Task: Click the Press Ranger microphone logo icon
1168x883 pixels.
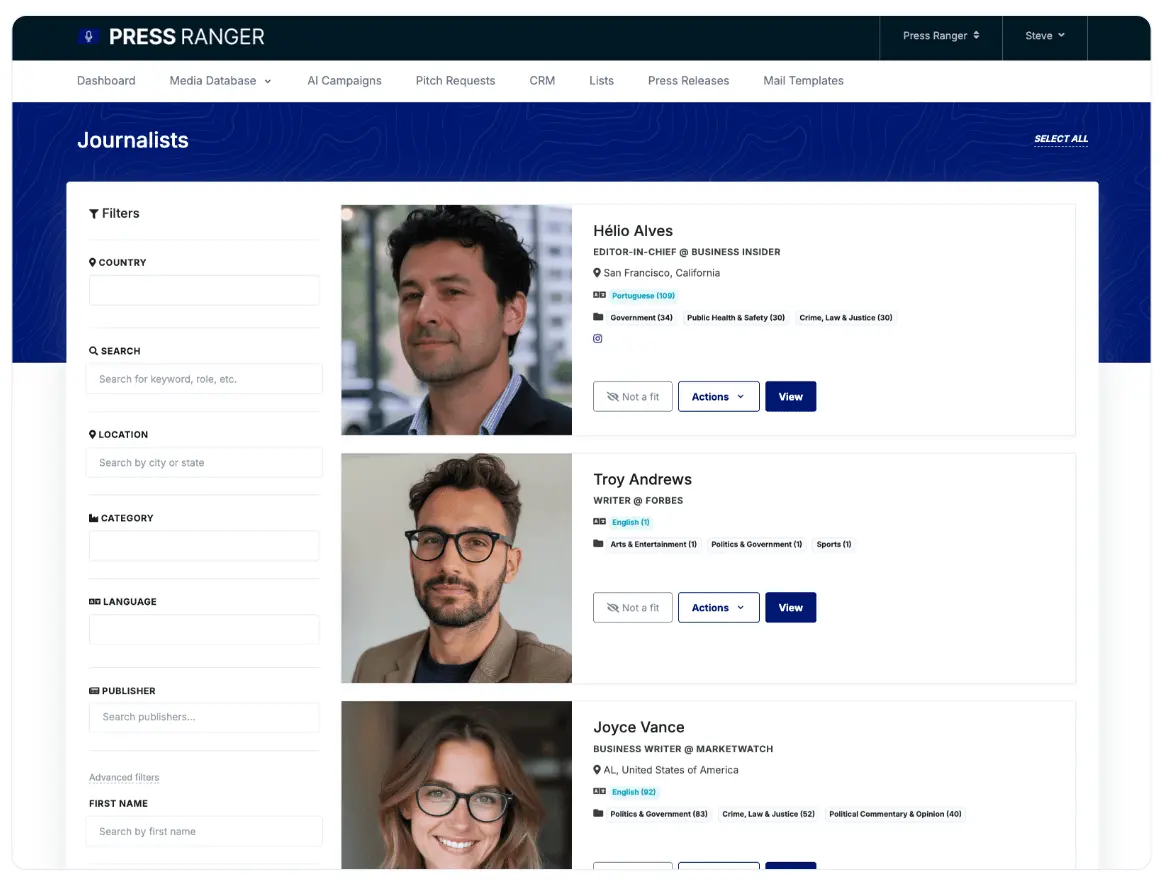Action: (x=89, y=36)
